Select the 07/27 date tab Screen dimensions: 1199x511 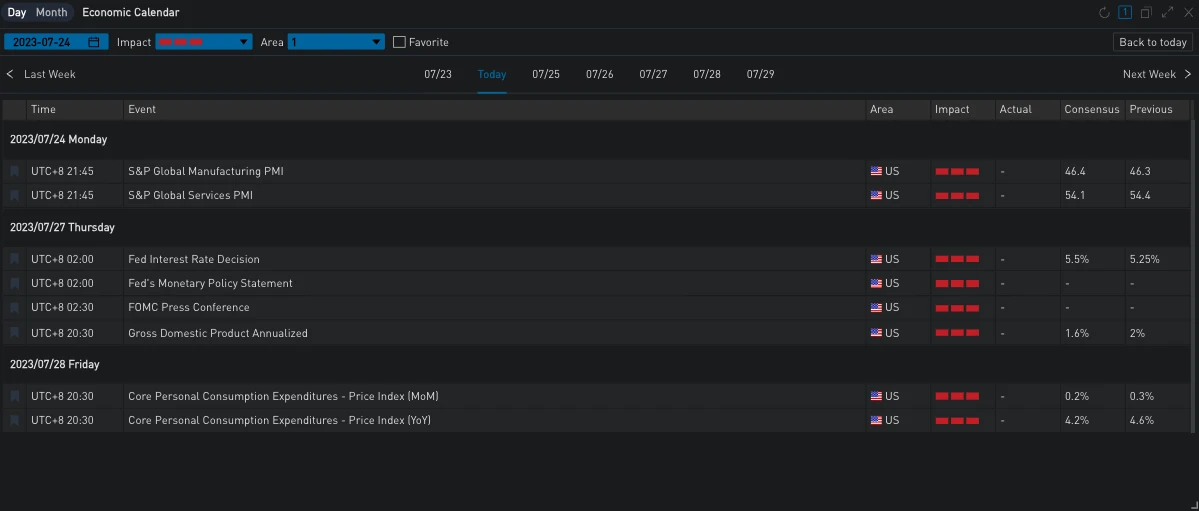(x=653, y=74)
